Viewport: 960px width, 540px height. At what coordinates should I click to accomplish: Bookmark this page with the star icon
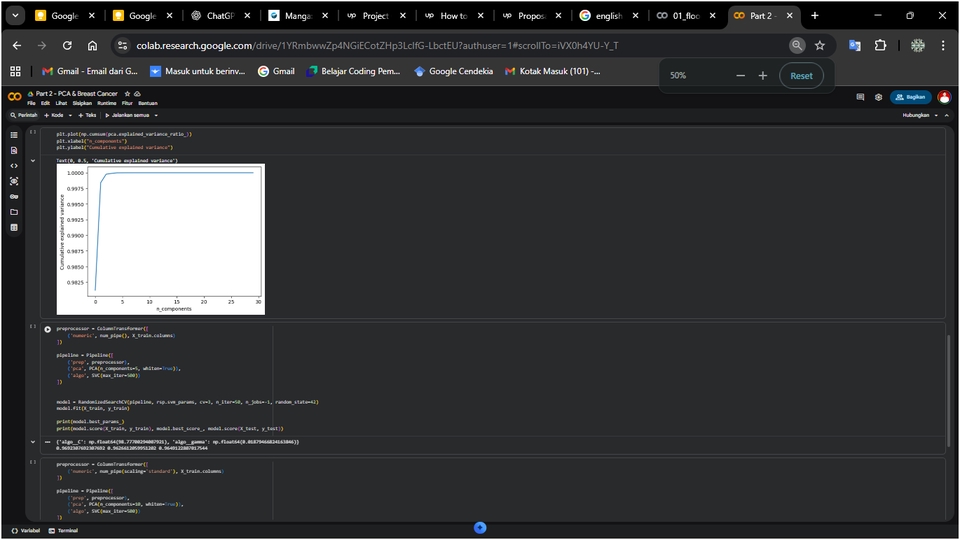(x=820, y=45)
